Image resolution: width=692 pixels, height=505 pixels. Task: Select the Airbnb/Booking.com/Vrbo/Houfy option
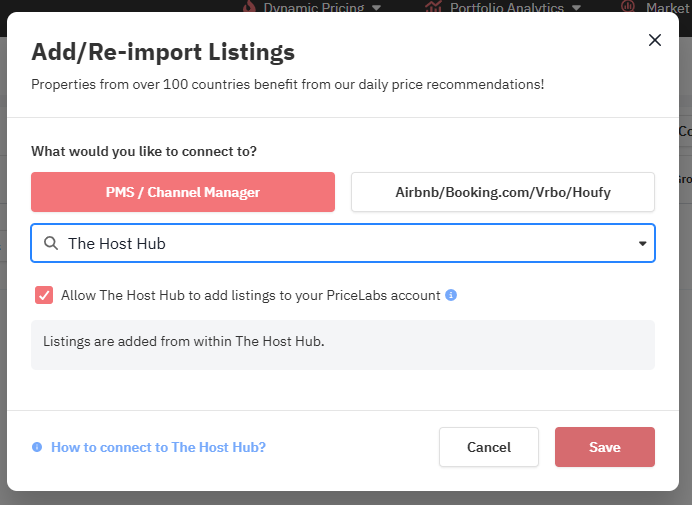click(502, 192)
